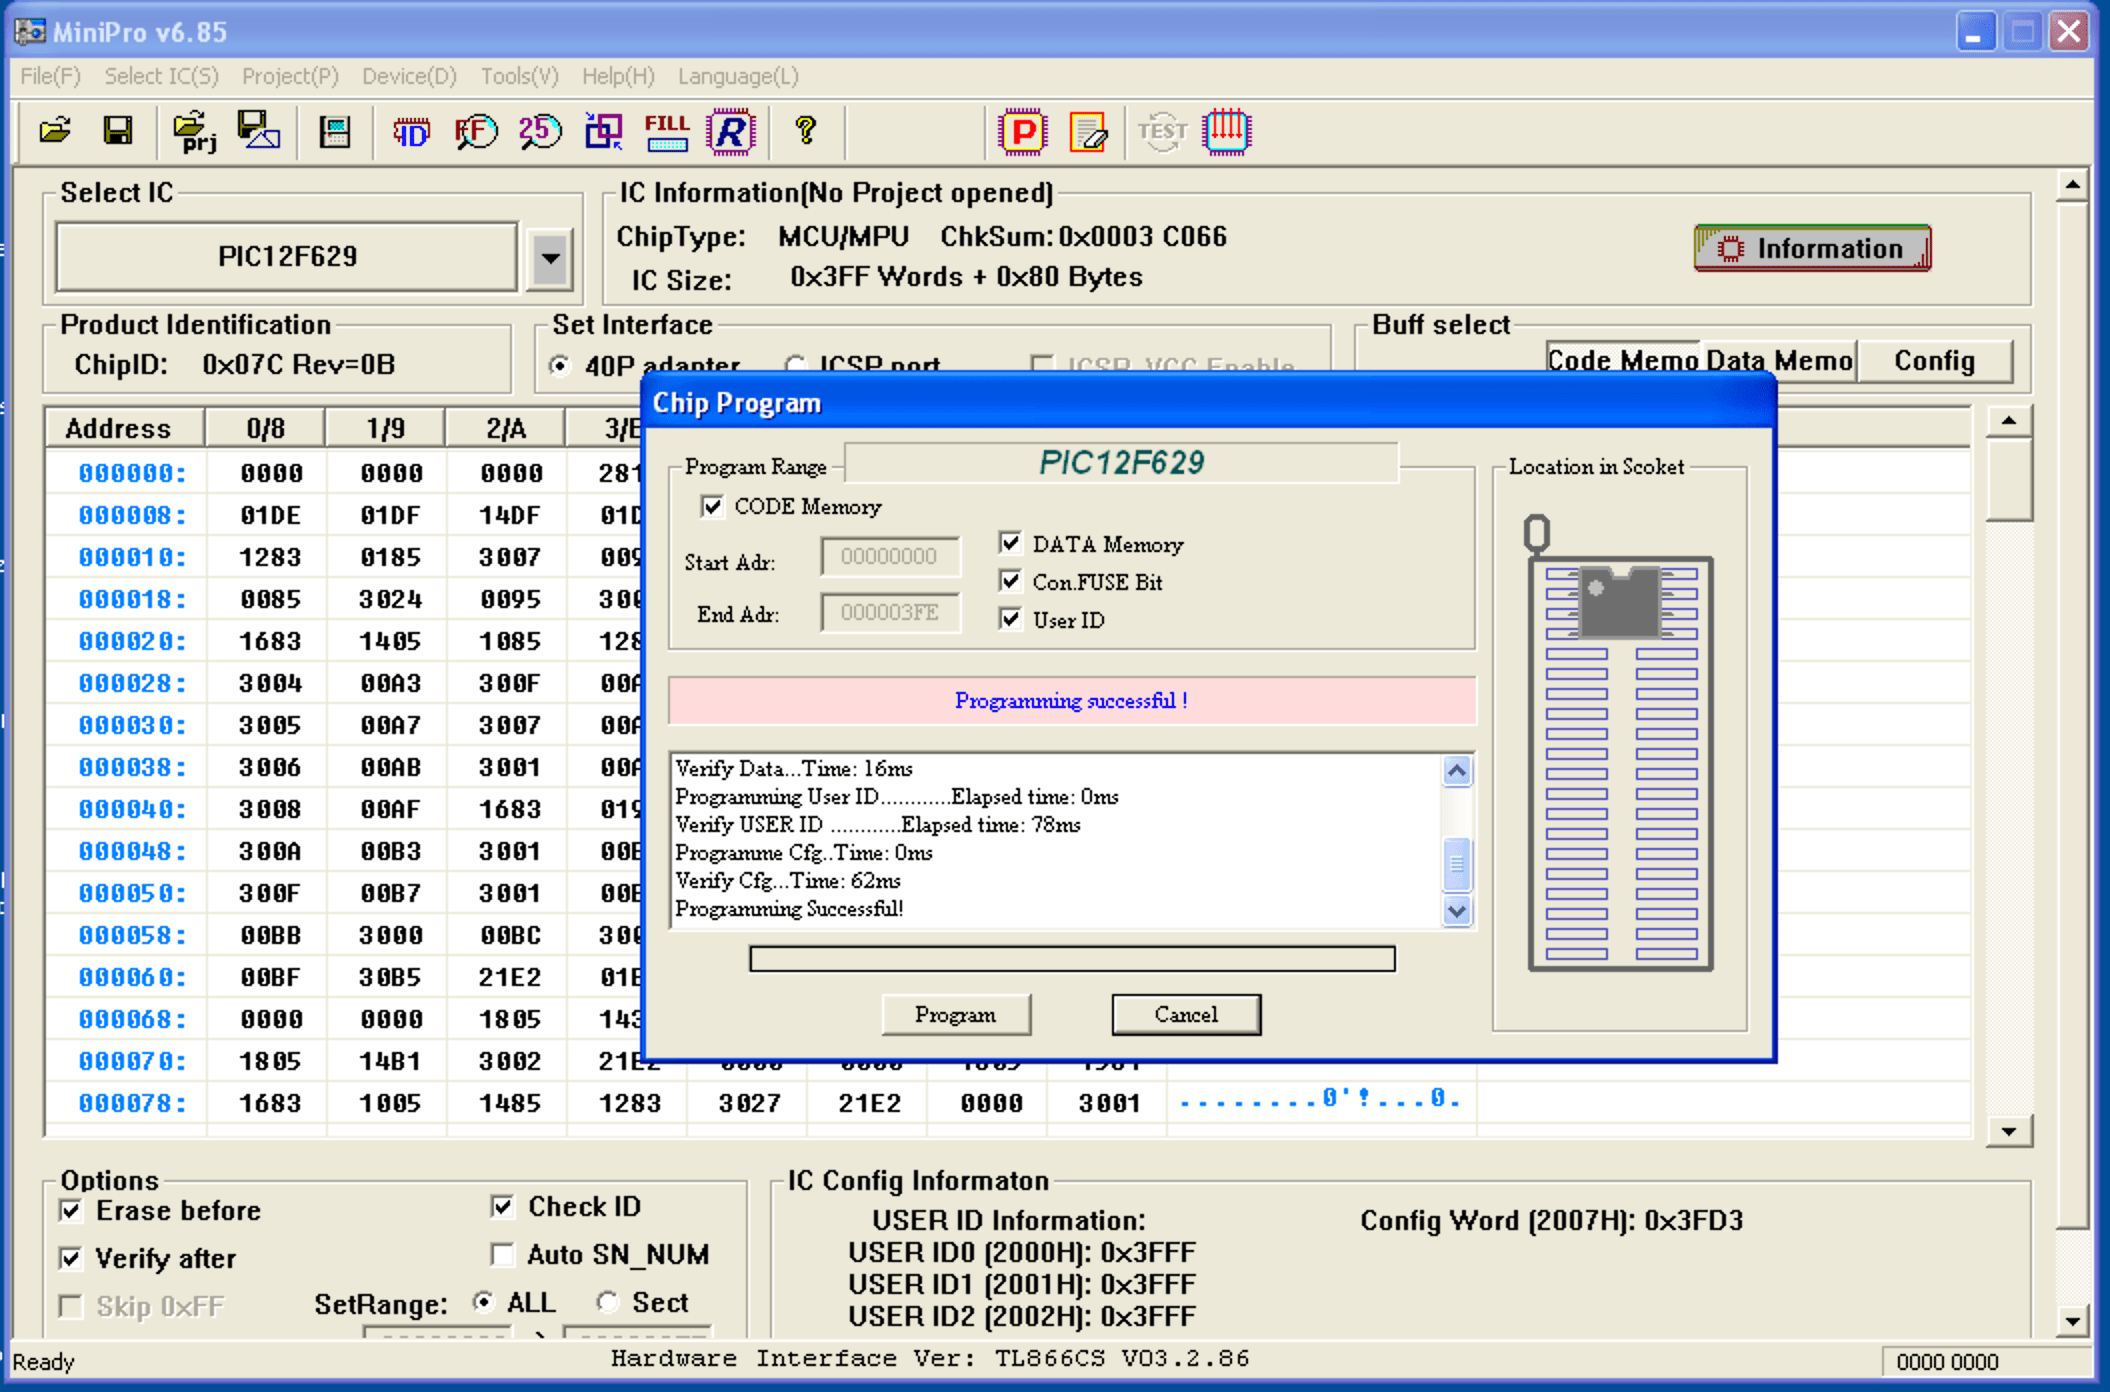Click the calculator-style toolbar icon
Image resolution: width=2110 pixels, height=1392 pixels.
pos(334,131)
